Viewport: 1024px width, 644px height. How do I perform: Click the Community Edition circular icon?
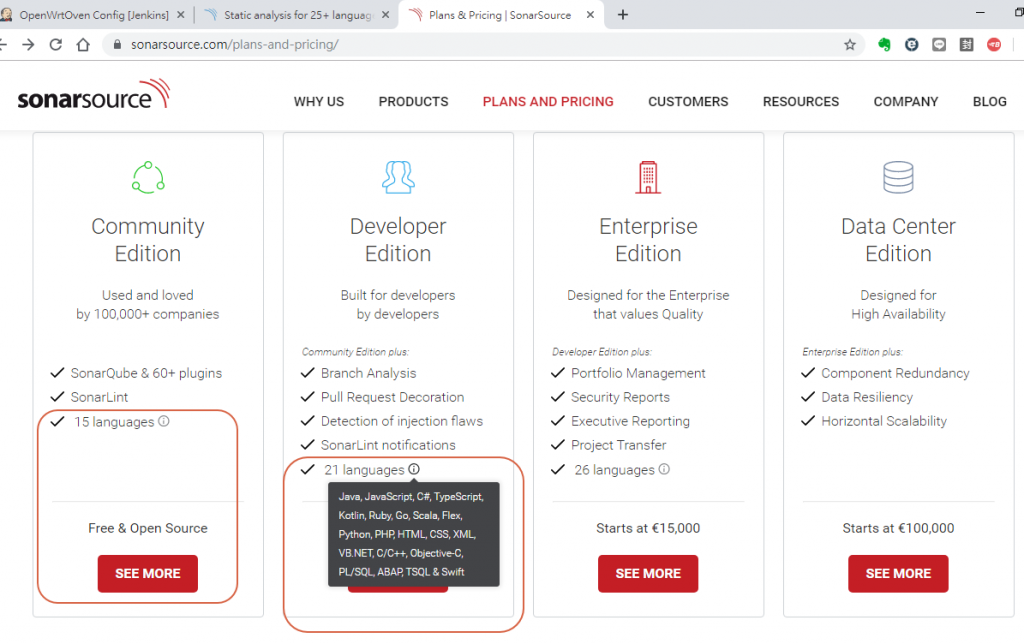[148, 177]
